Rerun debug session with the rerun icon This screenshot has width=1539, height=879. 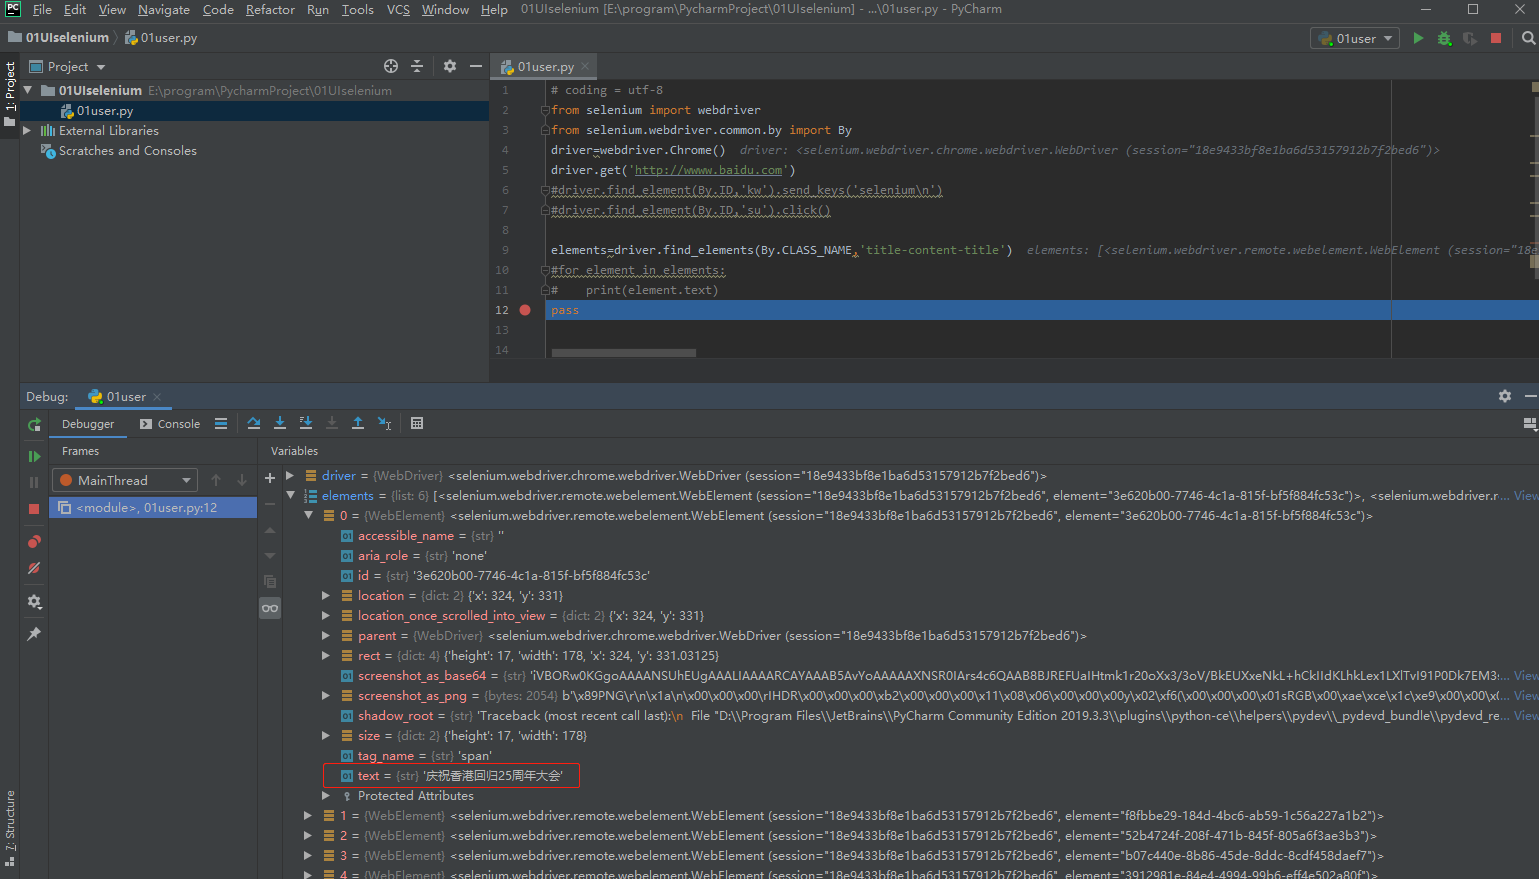(34, 425)
